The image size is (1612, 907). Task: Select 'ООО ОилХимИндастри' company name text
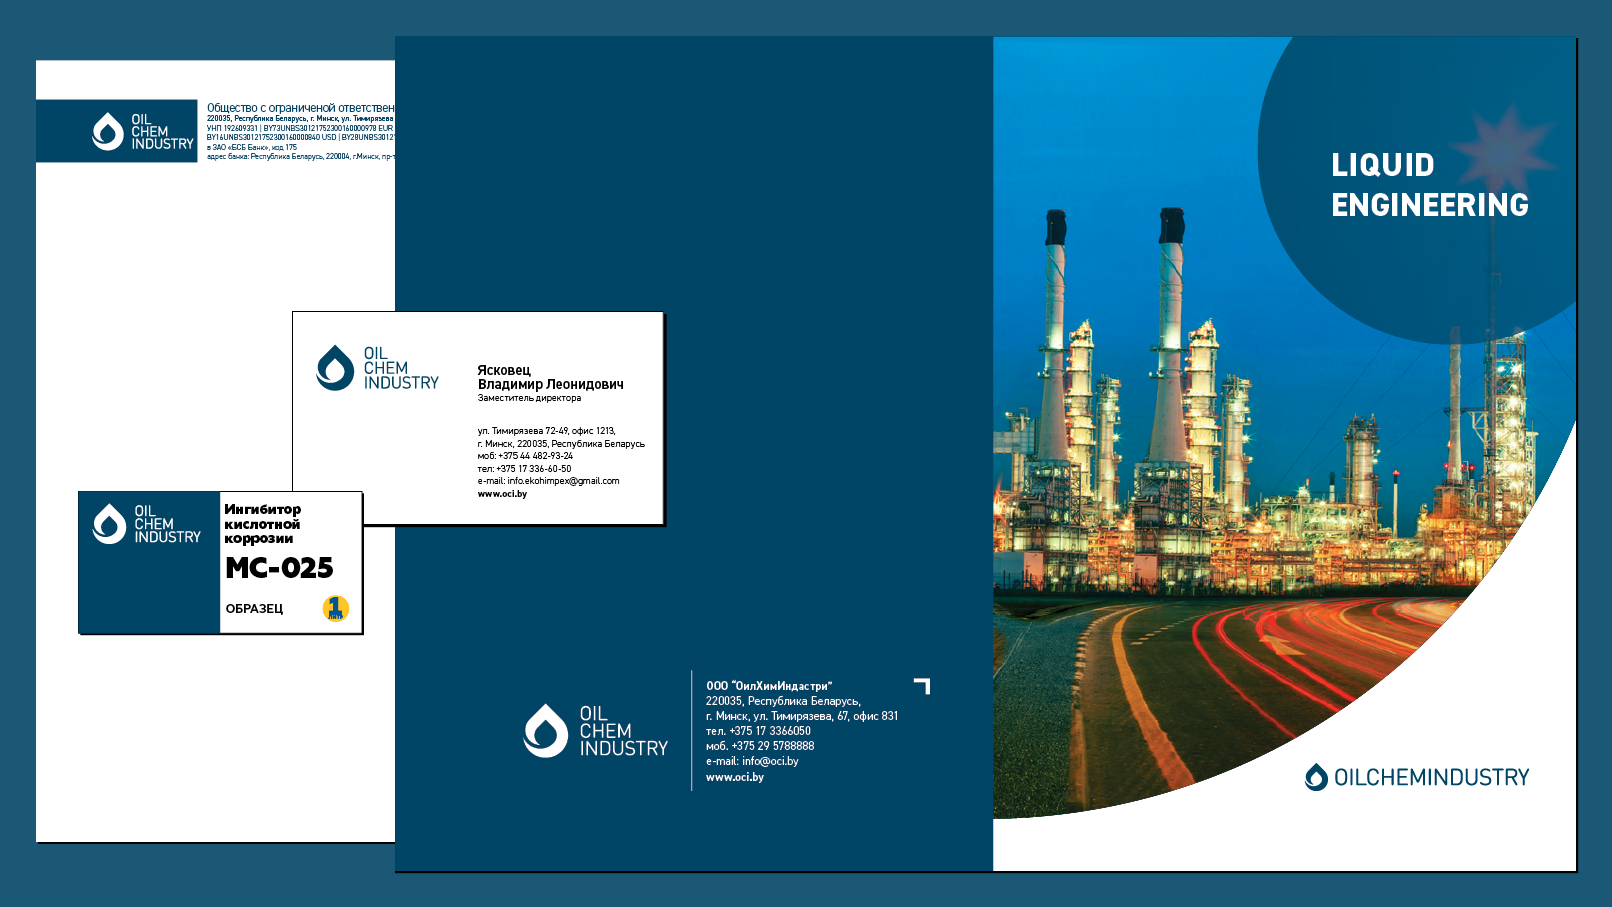click(x=769, y=685)
